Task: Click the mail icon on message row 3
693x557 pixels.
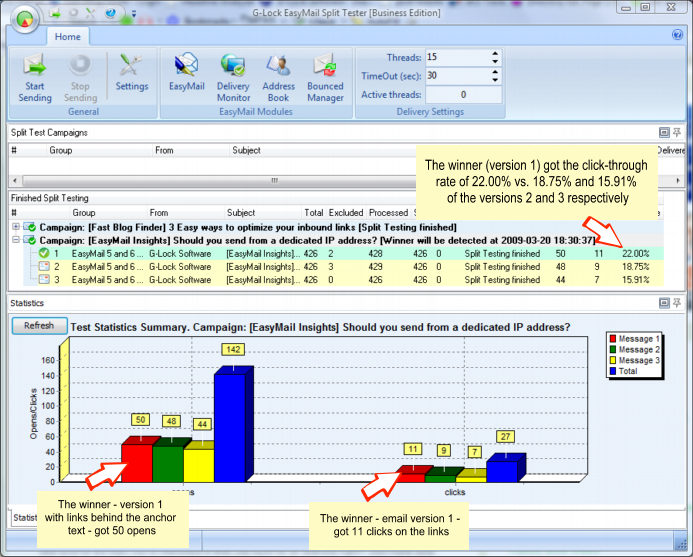Action: [44, 280]
